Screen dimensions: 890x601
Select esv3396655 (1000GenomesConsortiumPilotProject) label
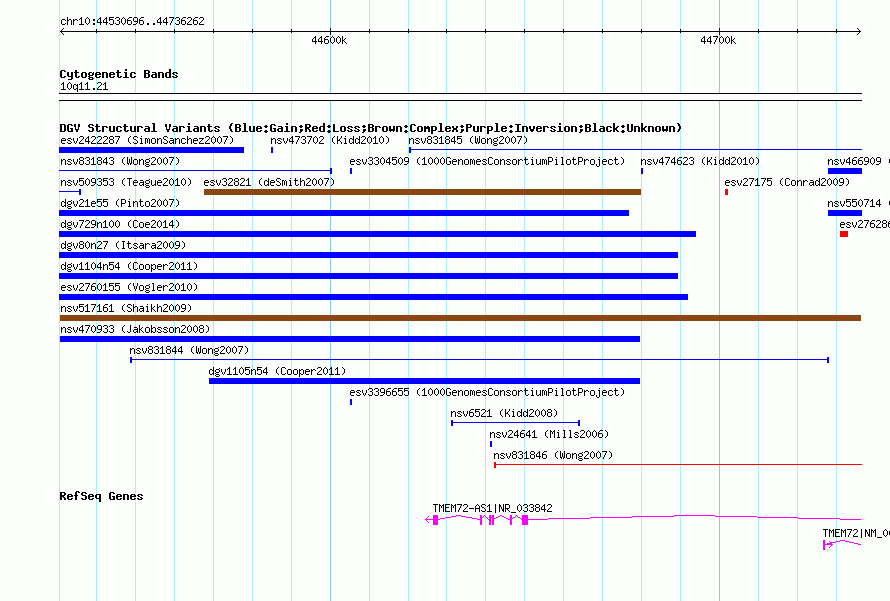pos(487,392)
